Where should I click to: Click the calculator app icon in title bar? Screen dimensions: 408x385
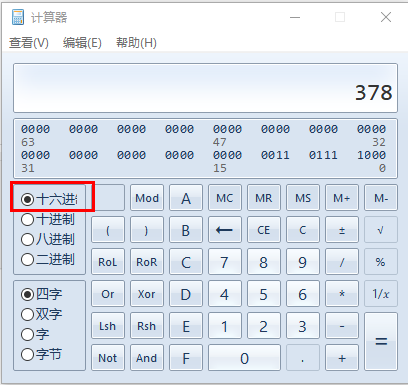pyautogui.click(x=18, y=17)
